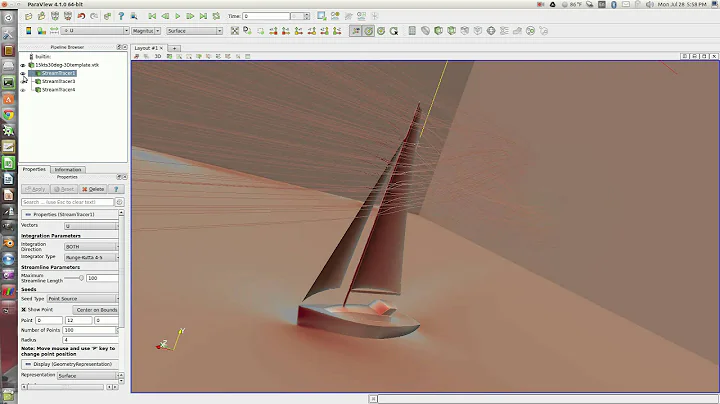Select 15kts30deg-3Dtemplate.vtk source

pos(67,65)
